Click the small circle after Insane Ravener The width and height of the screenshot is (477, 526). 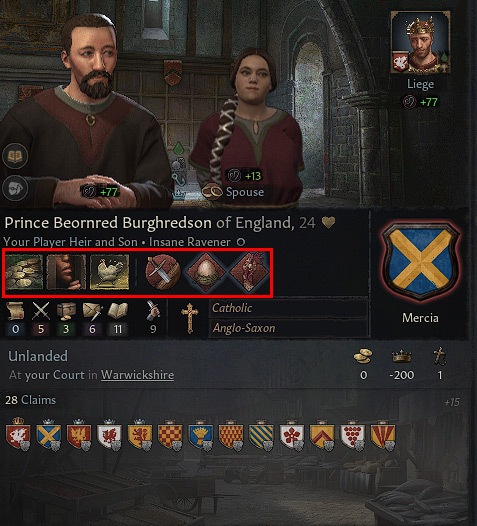point(241,242)
